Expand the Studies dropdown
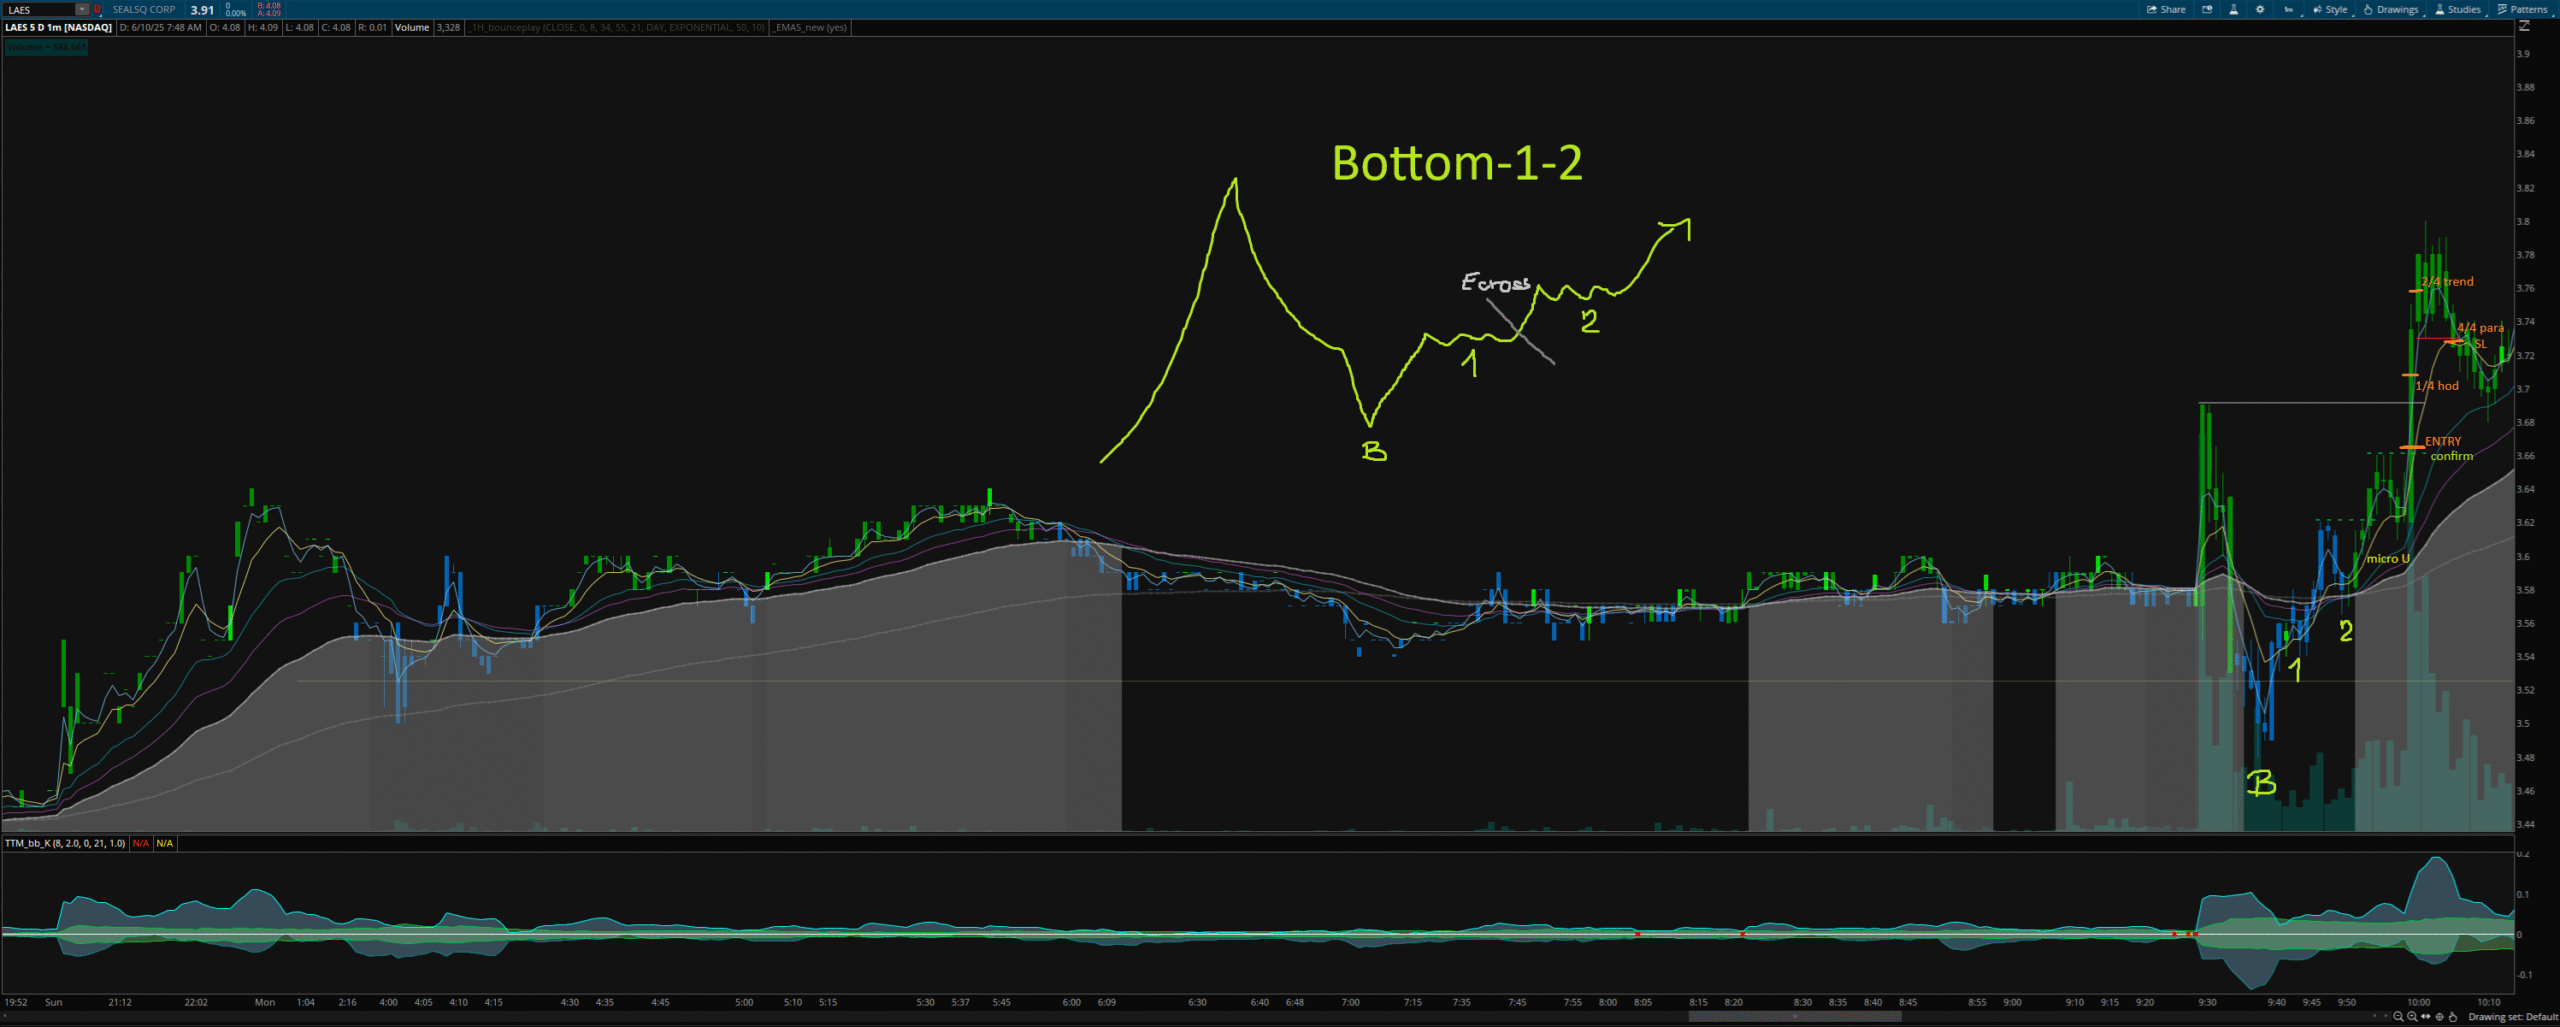Screen dimensions: 2560x1027 tap(2456, 9)
